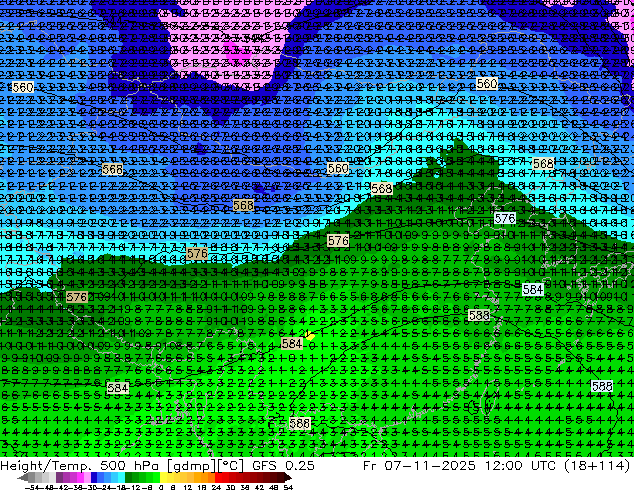634x490 pixels.
Task: Click the 560 contour label at the left edge
Action: 23,87
